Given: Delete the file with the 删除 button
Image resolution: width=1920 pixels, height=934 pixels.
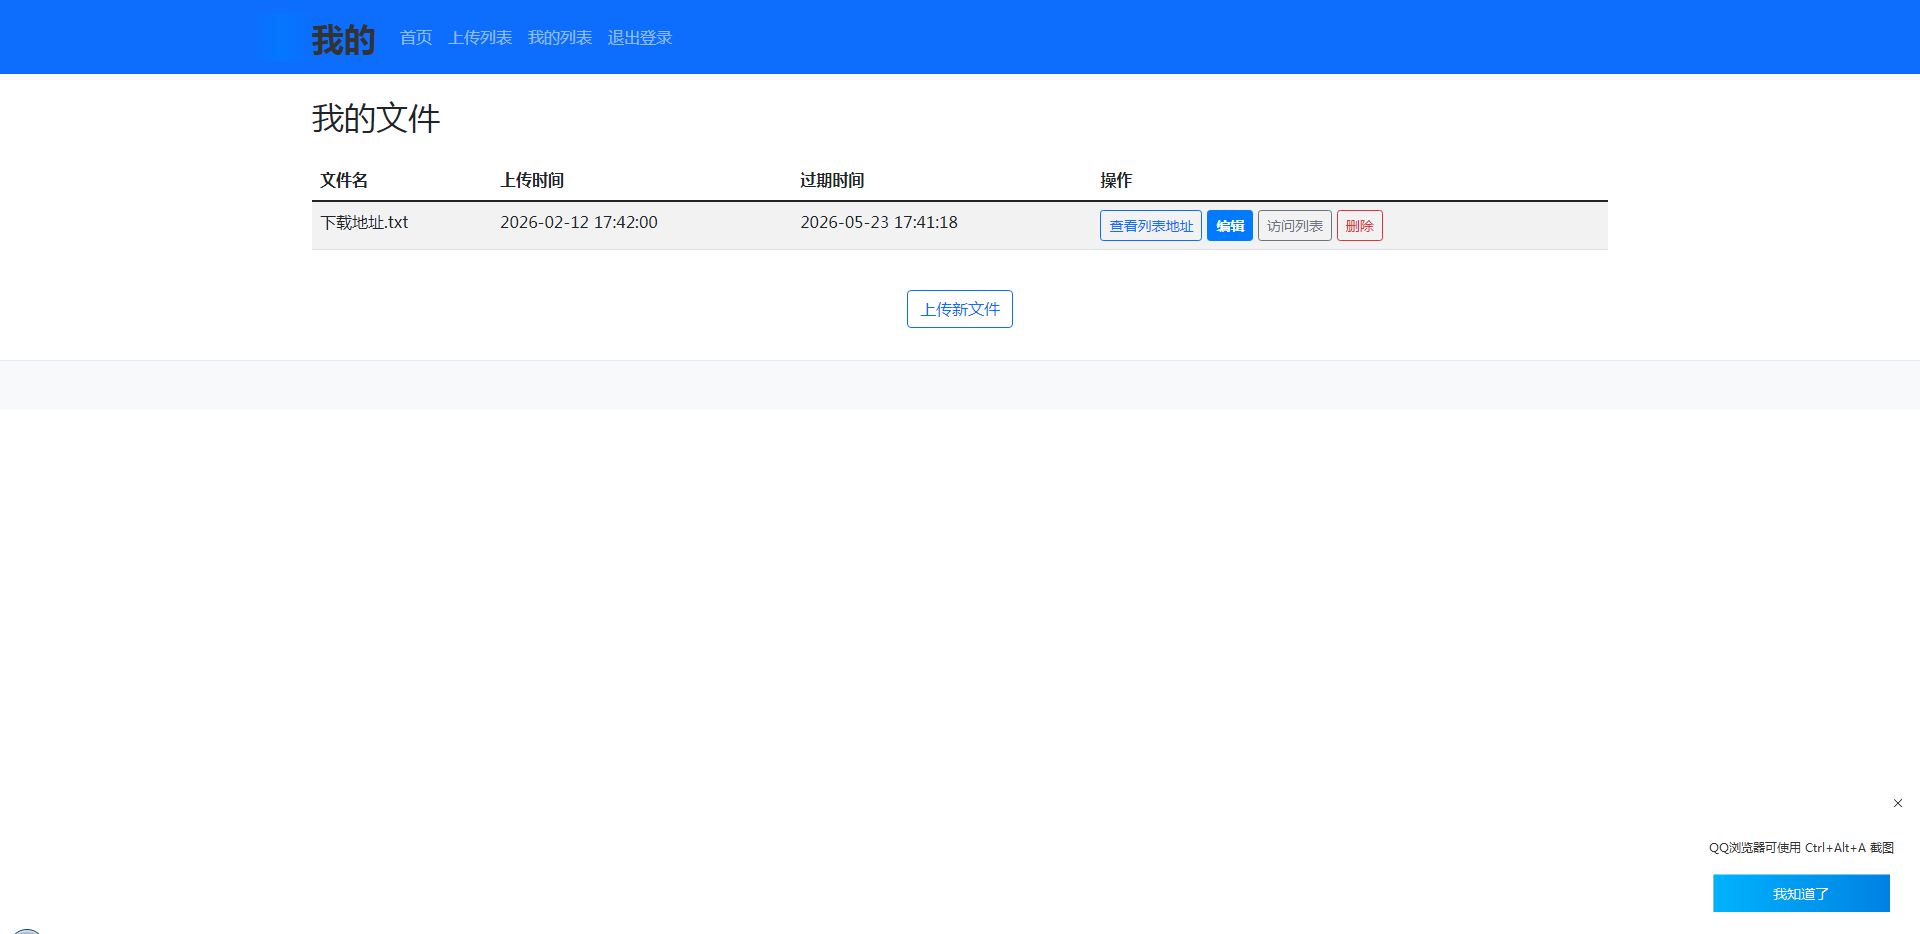Looking at the screenshot, I should (x=1359, y=226).
